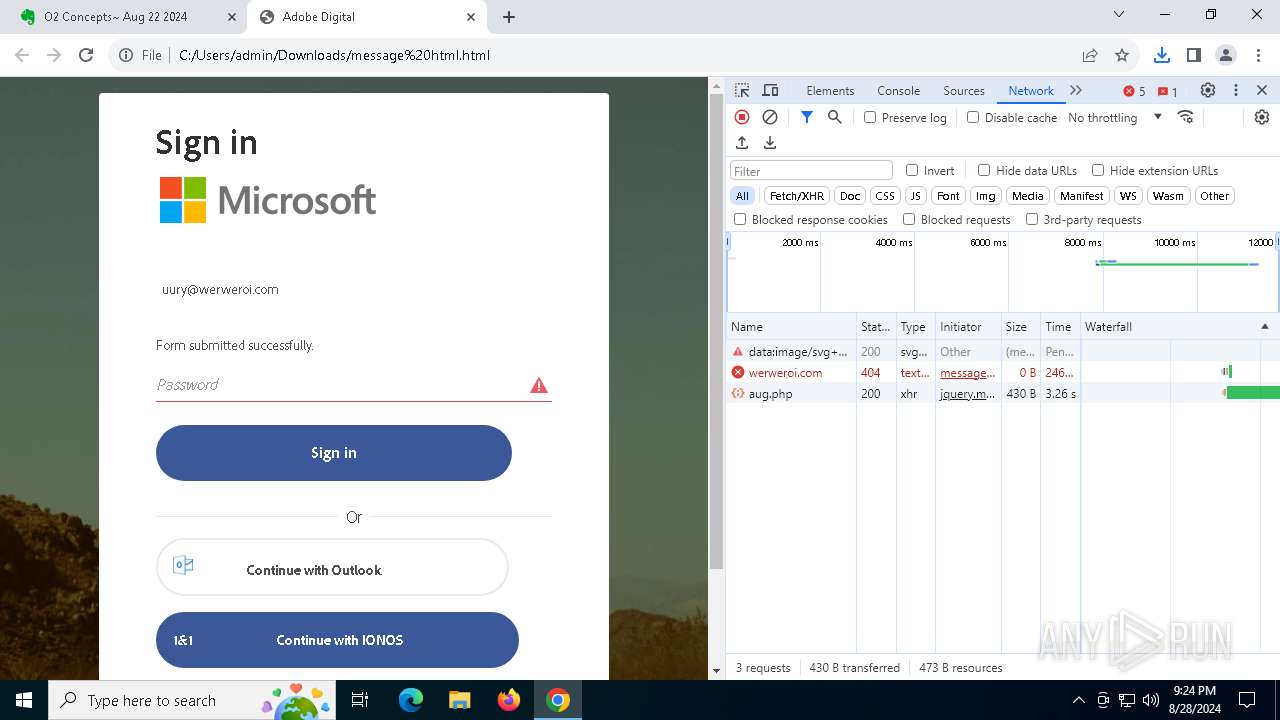Click the network timeline overview

tap(1003, 272)
